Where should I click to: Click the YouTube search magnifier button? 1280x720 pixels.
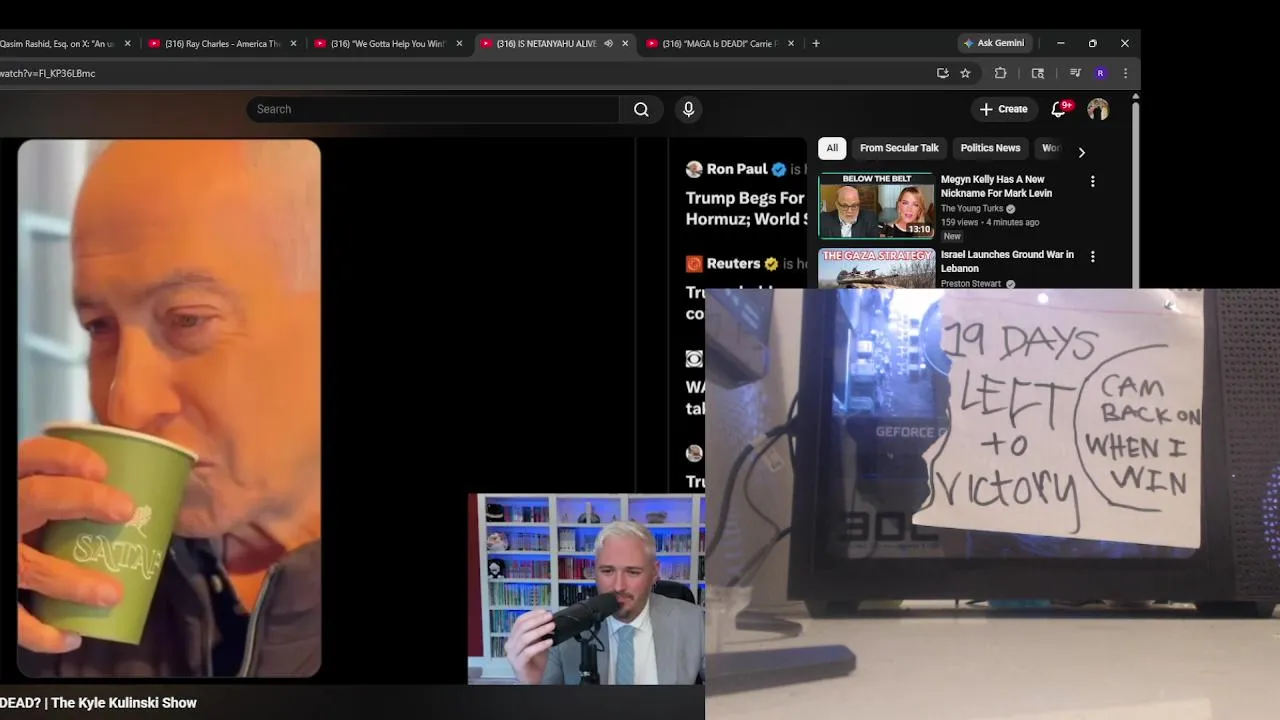[641, 109]
